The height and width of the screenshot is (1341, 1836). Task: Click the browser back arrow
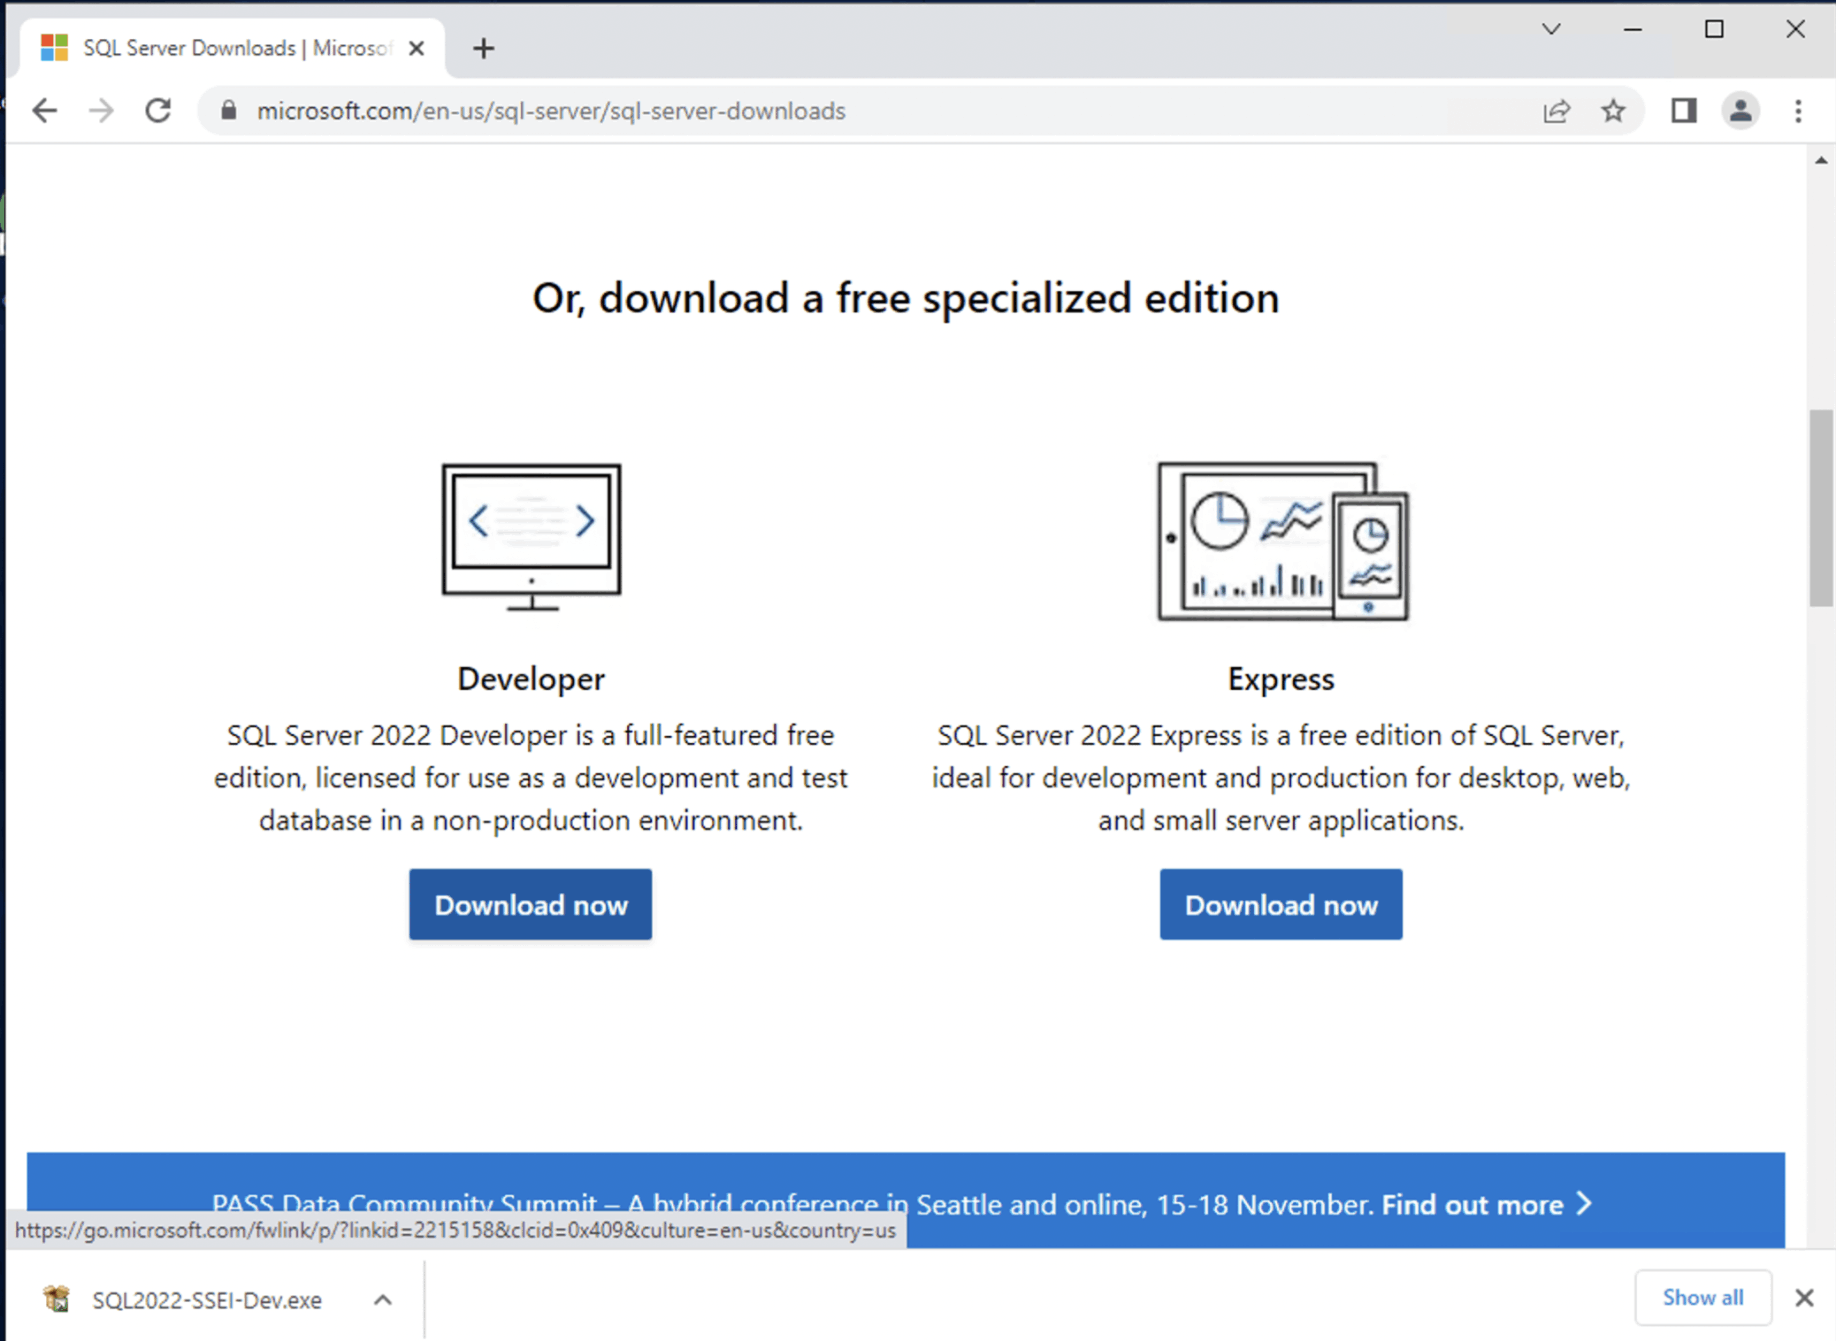point(45,111)
